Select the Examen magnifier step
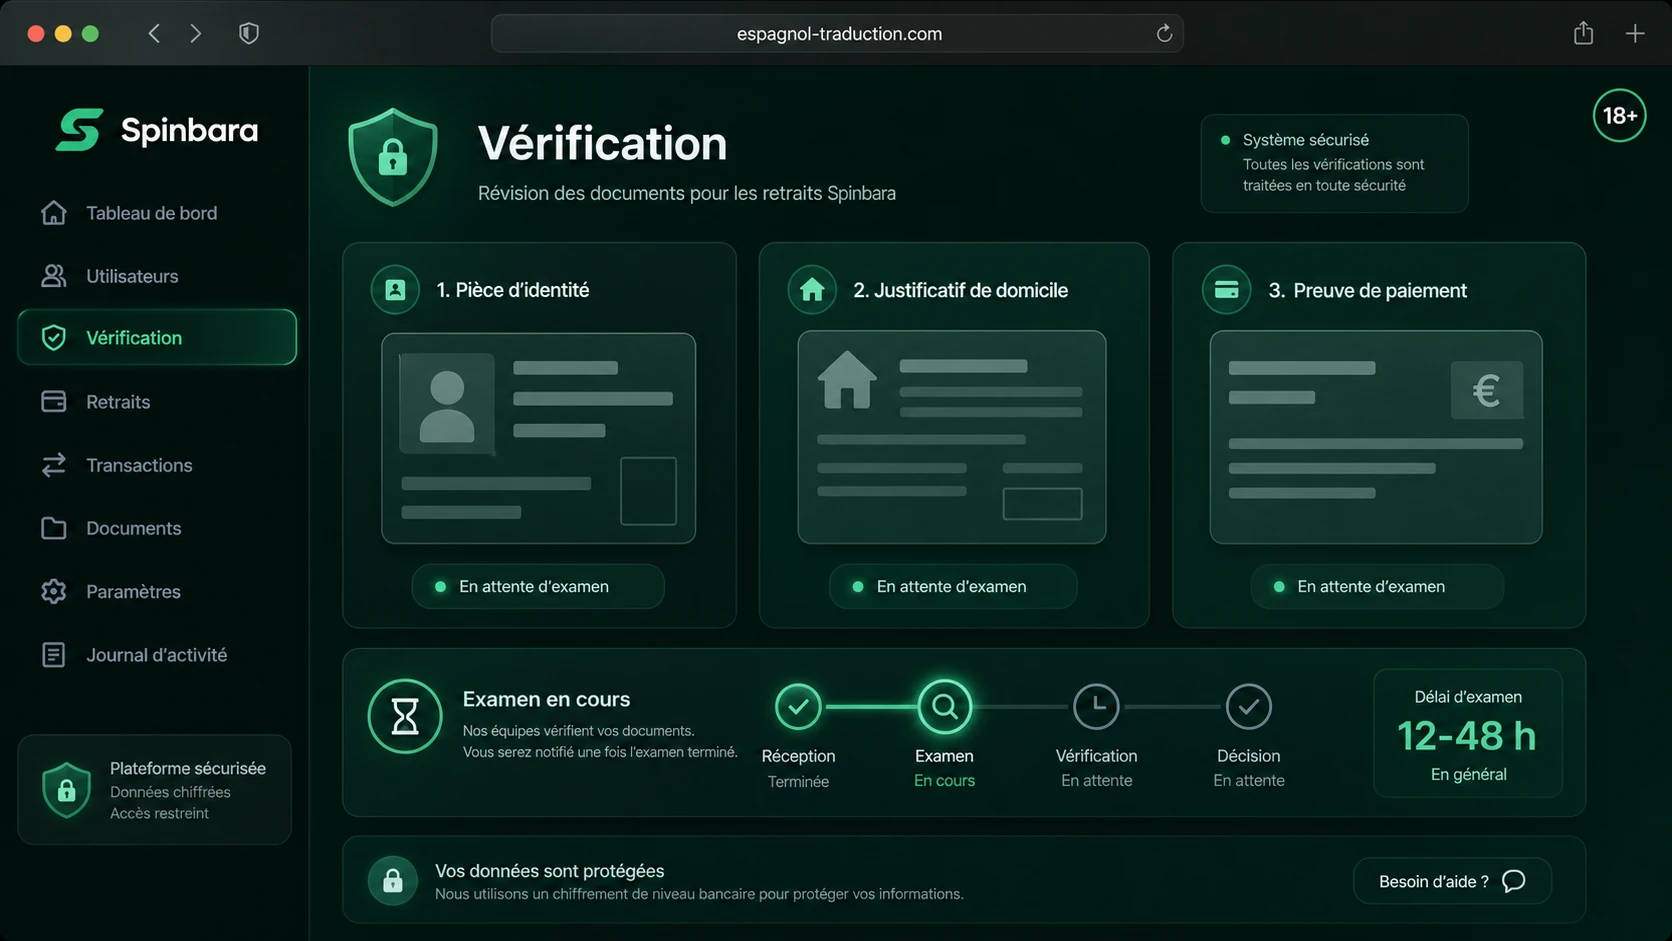The image size is (1672, 941). pos(944,707)
